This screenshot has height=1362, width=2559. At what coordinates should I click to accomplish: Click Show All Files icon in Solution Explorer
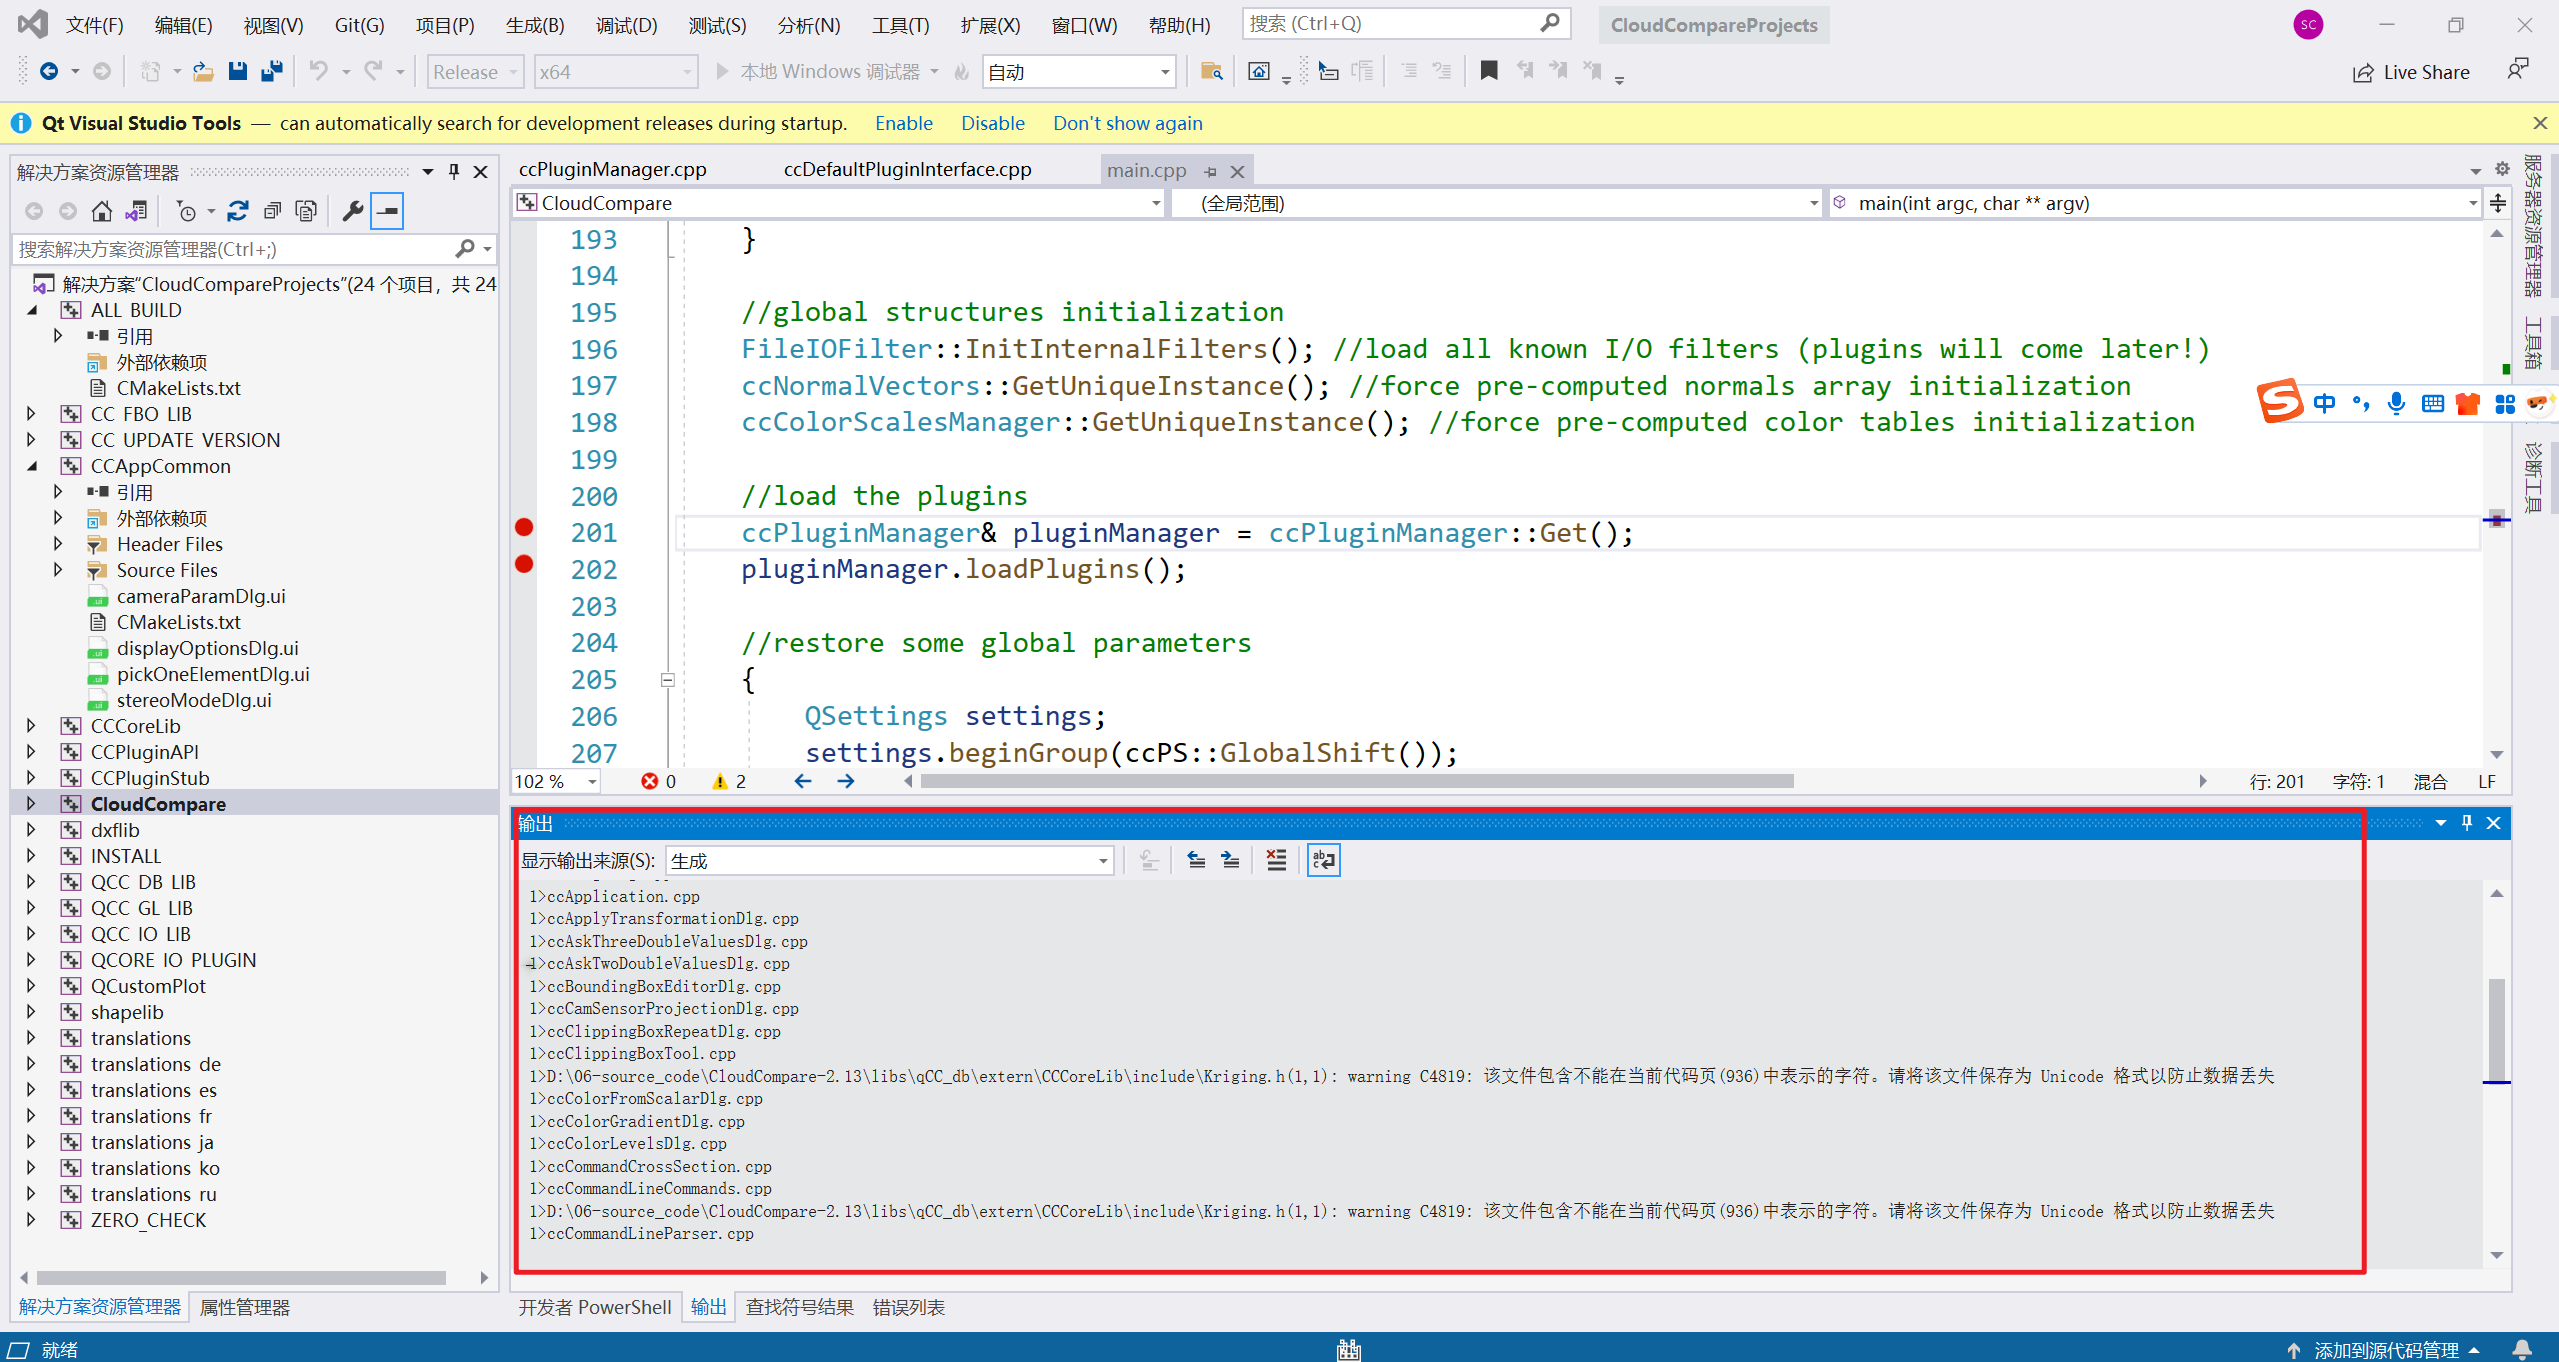click(x=306, y=211)
